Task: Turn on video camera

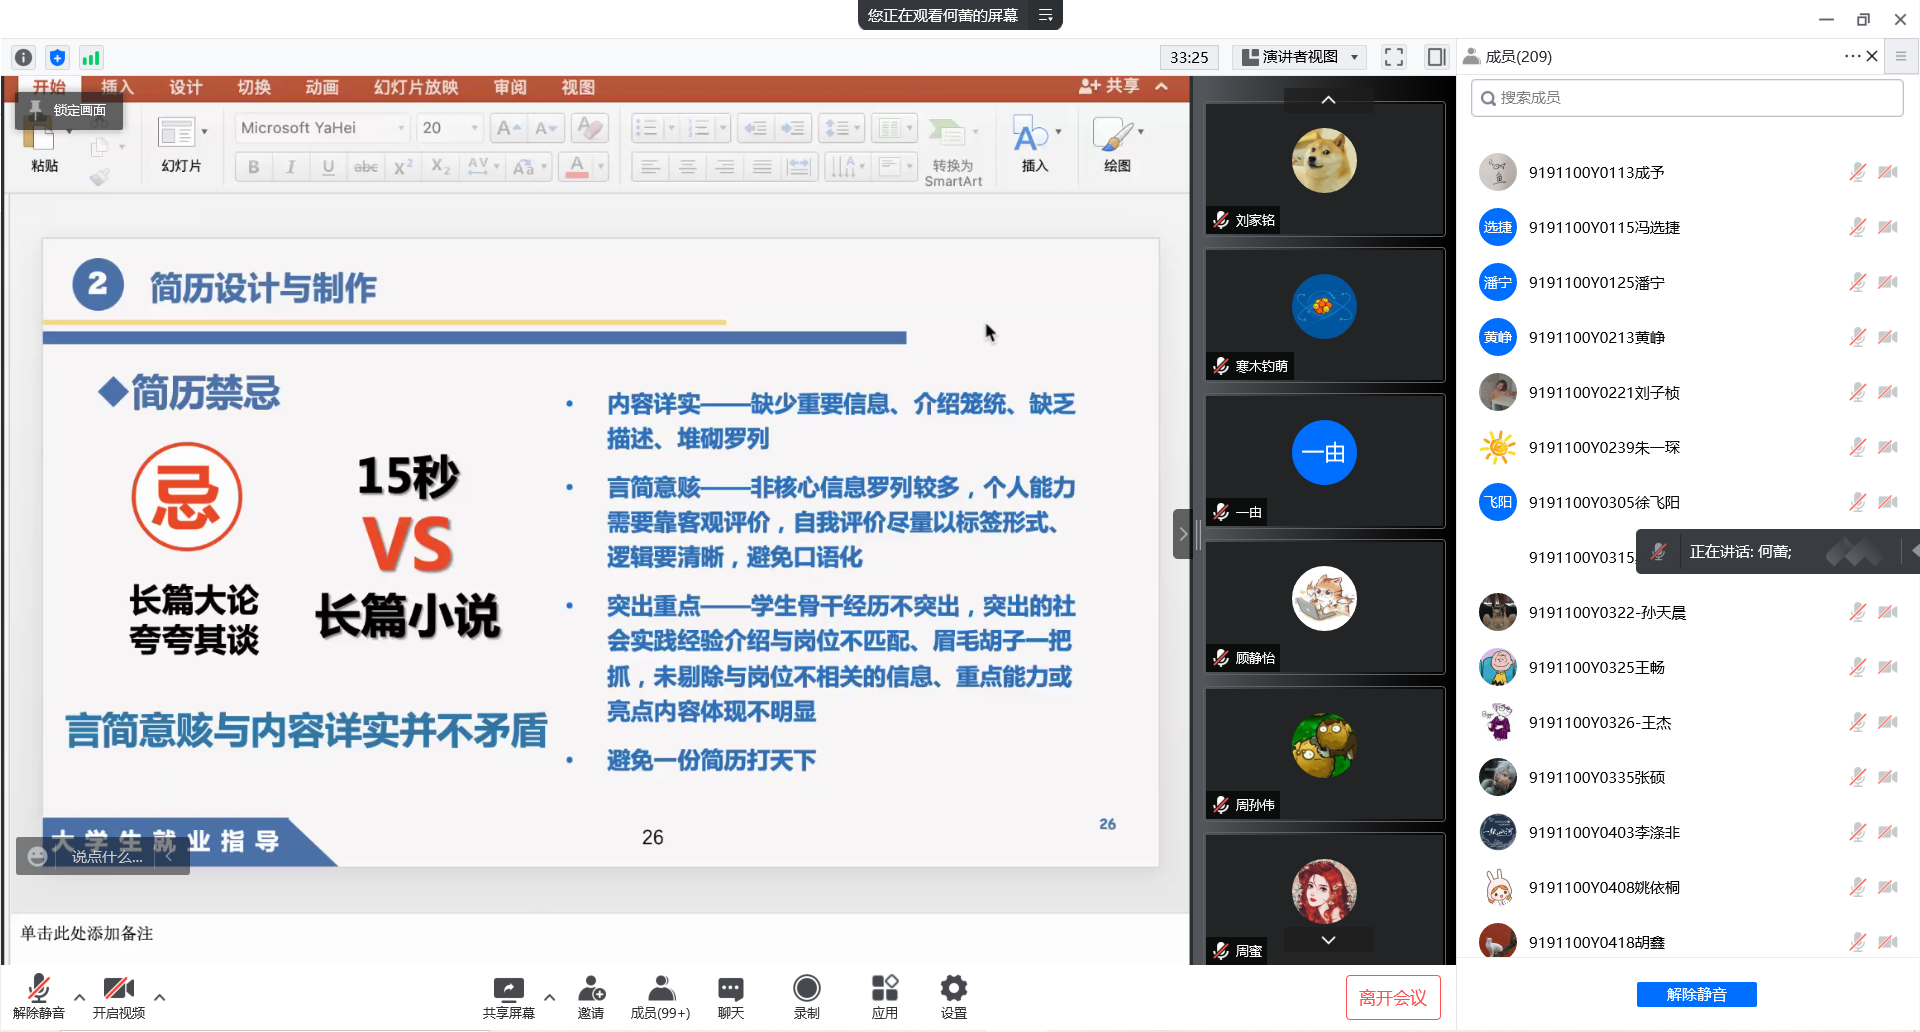Action: point(118,996)
